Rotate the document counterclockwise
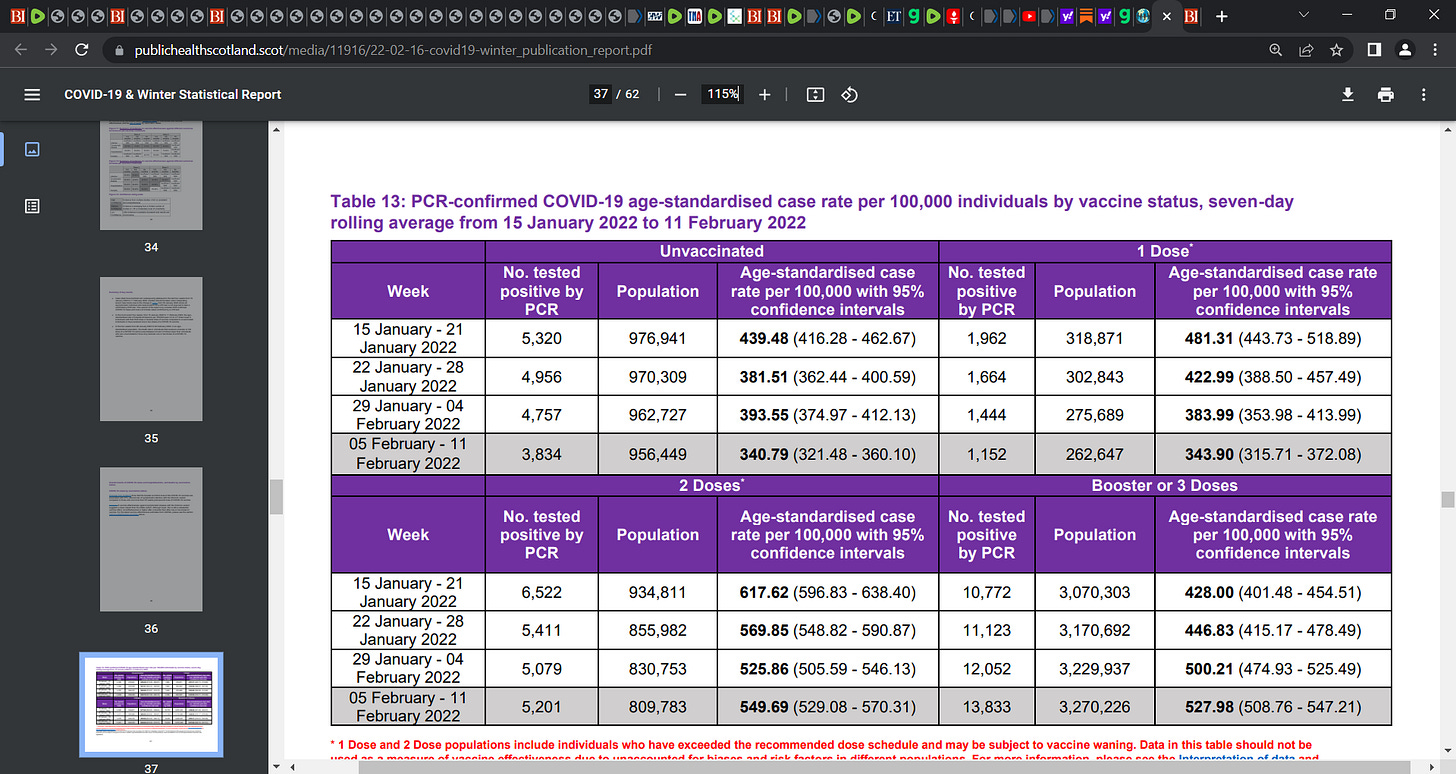Screen dimensions: 1456x774 pos(849,94)
